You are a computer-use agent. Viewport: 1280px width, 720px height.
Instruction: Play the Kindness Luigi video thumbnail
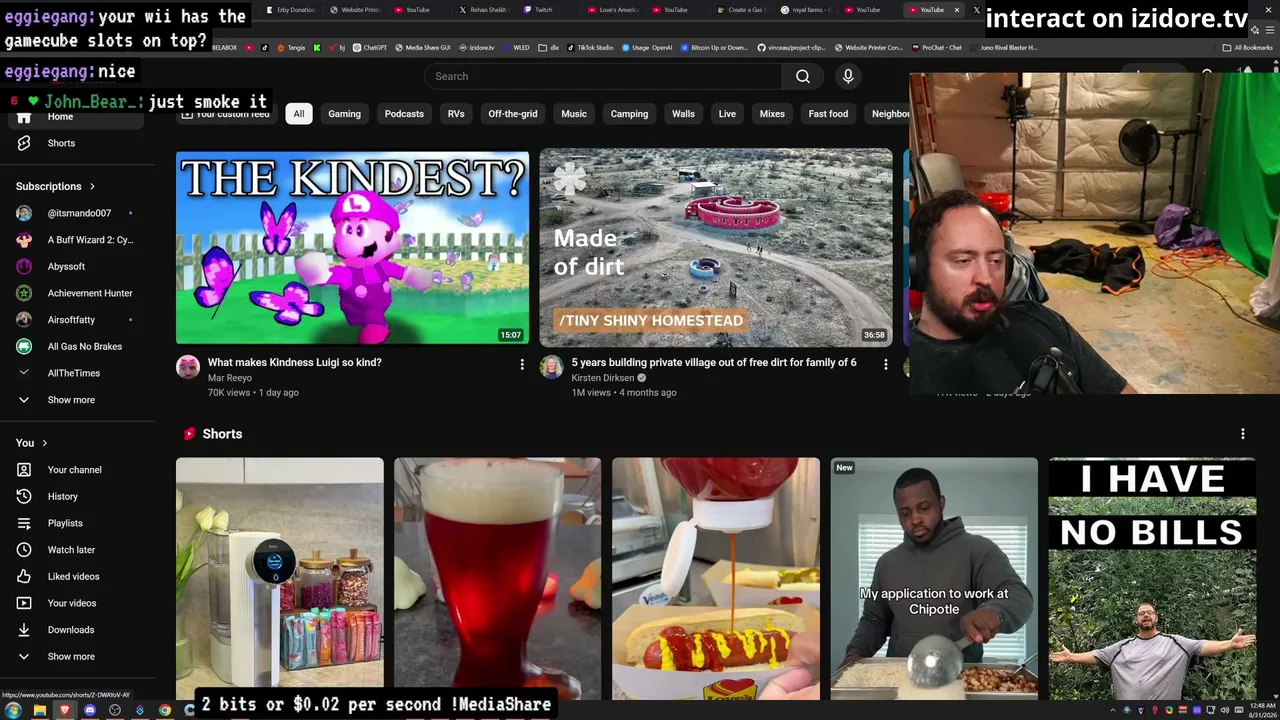coord(352,247)
